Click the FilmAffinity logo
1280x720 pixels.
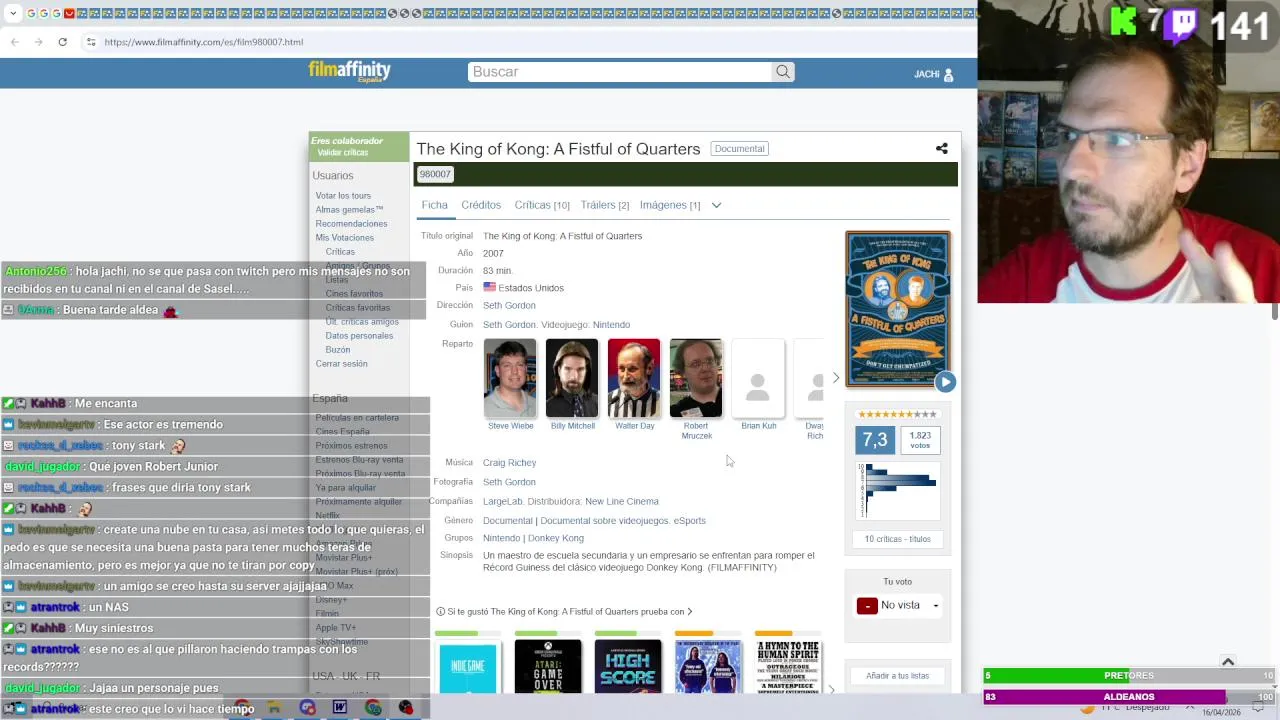(x=349, y=71)
